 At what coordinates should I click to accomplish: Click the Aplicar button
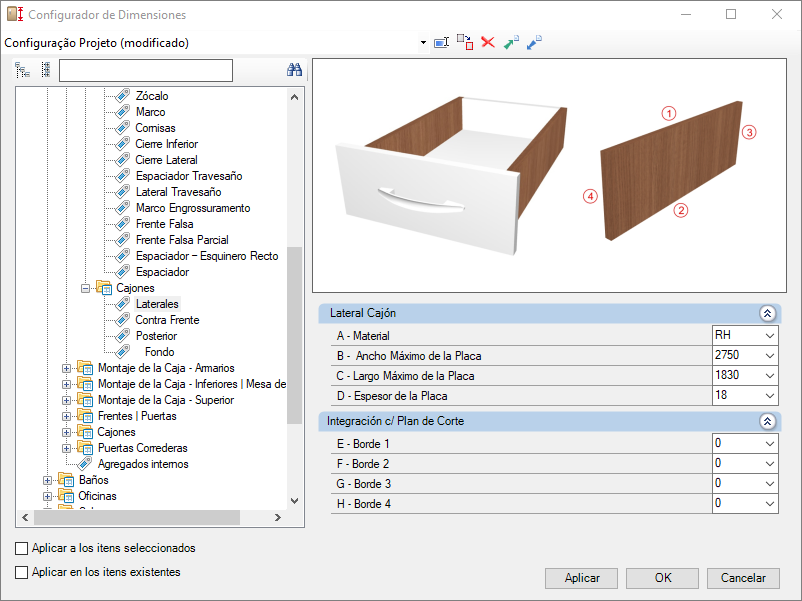point(582,578)
